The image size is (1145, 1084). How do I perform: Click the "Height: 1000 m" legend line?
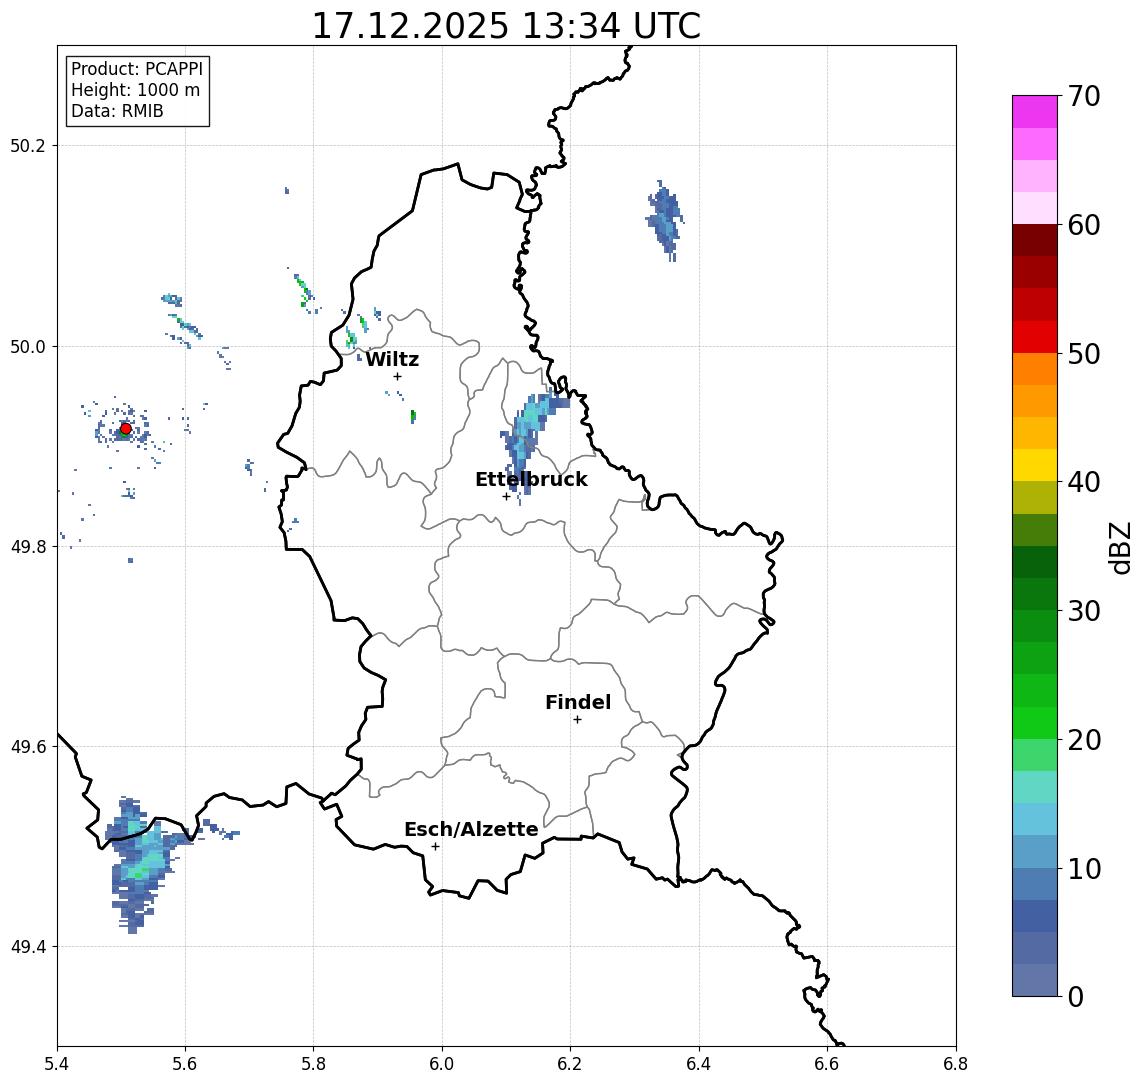tap(135, 90)
